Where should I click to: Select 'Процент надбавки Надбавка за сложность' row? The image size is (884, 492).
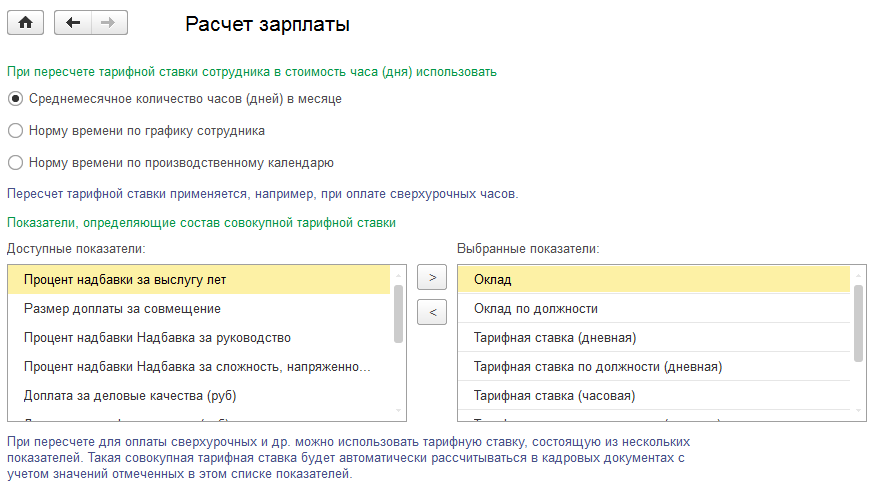pyautogui.click(x=197, y=366)
